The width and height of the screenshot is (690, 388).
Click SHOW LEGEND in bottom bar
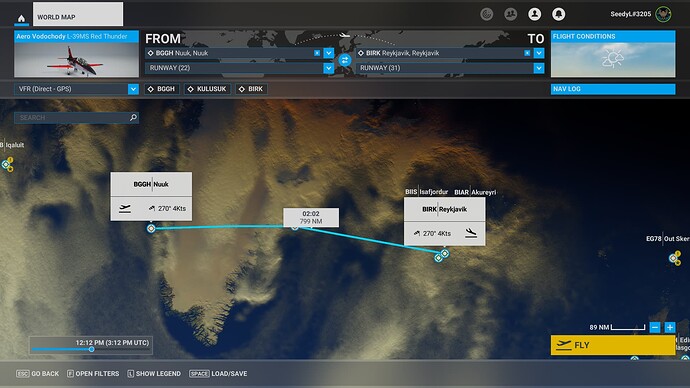pyautogui.click(x=154, y=373)
